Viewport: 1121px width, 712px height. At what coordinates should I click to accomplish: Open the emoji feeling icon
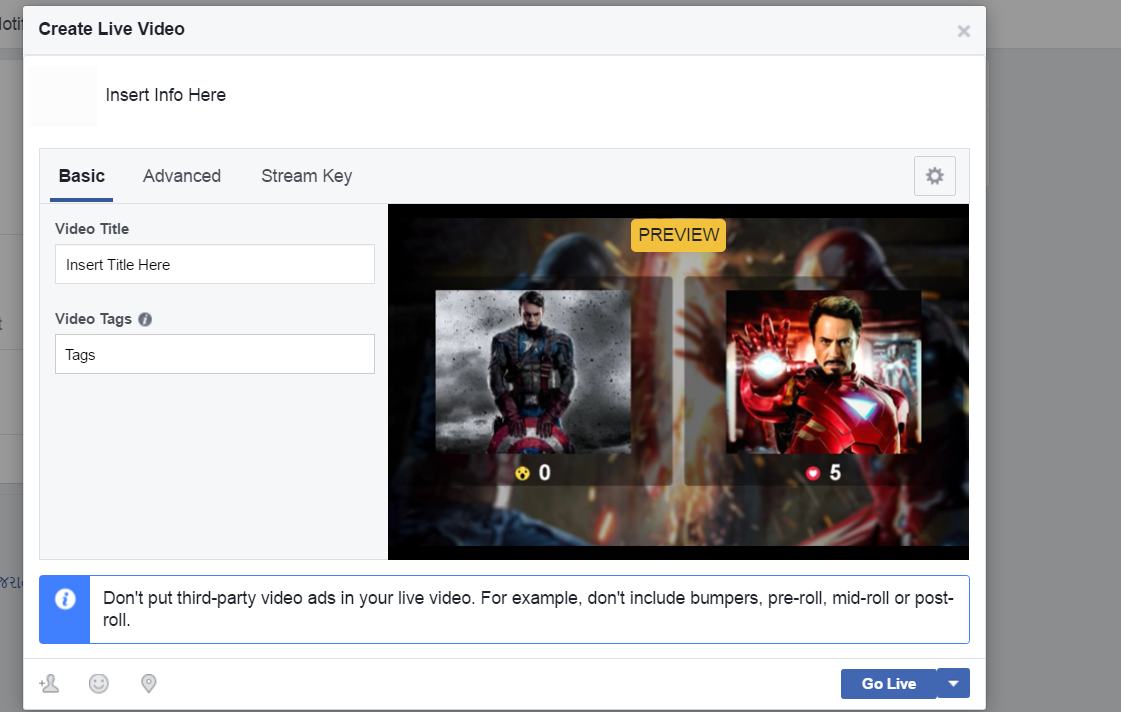coord(99,683)
